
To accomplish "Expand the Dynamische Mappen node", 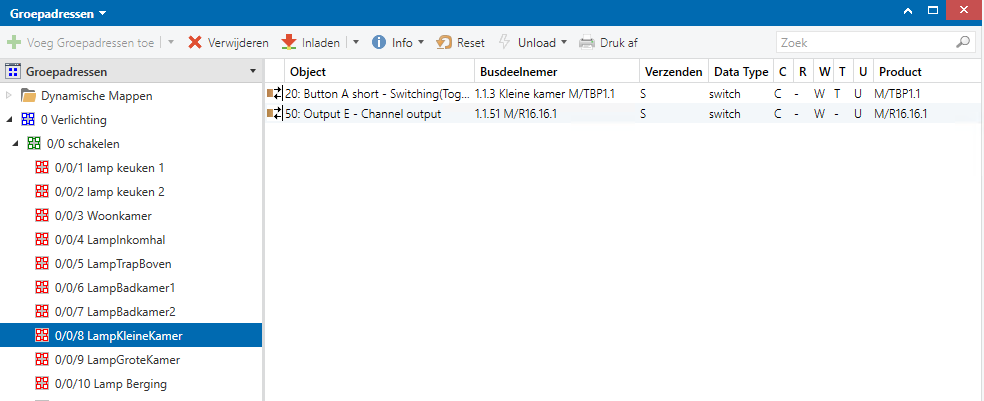I will tap(10, 96).
